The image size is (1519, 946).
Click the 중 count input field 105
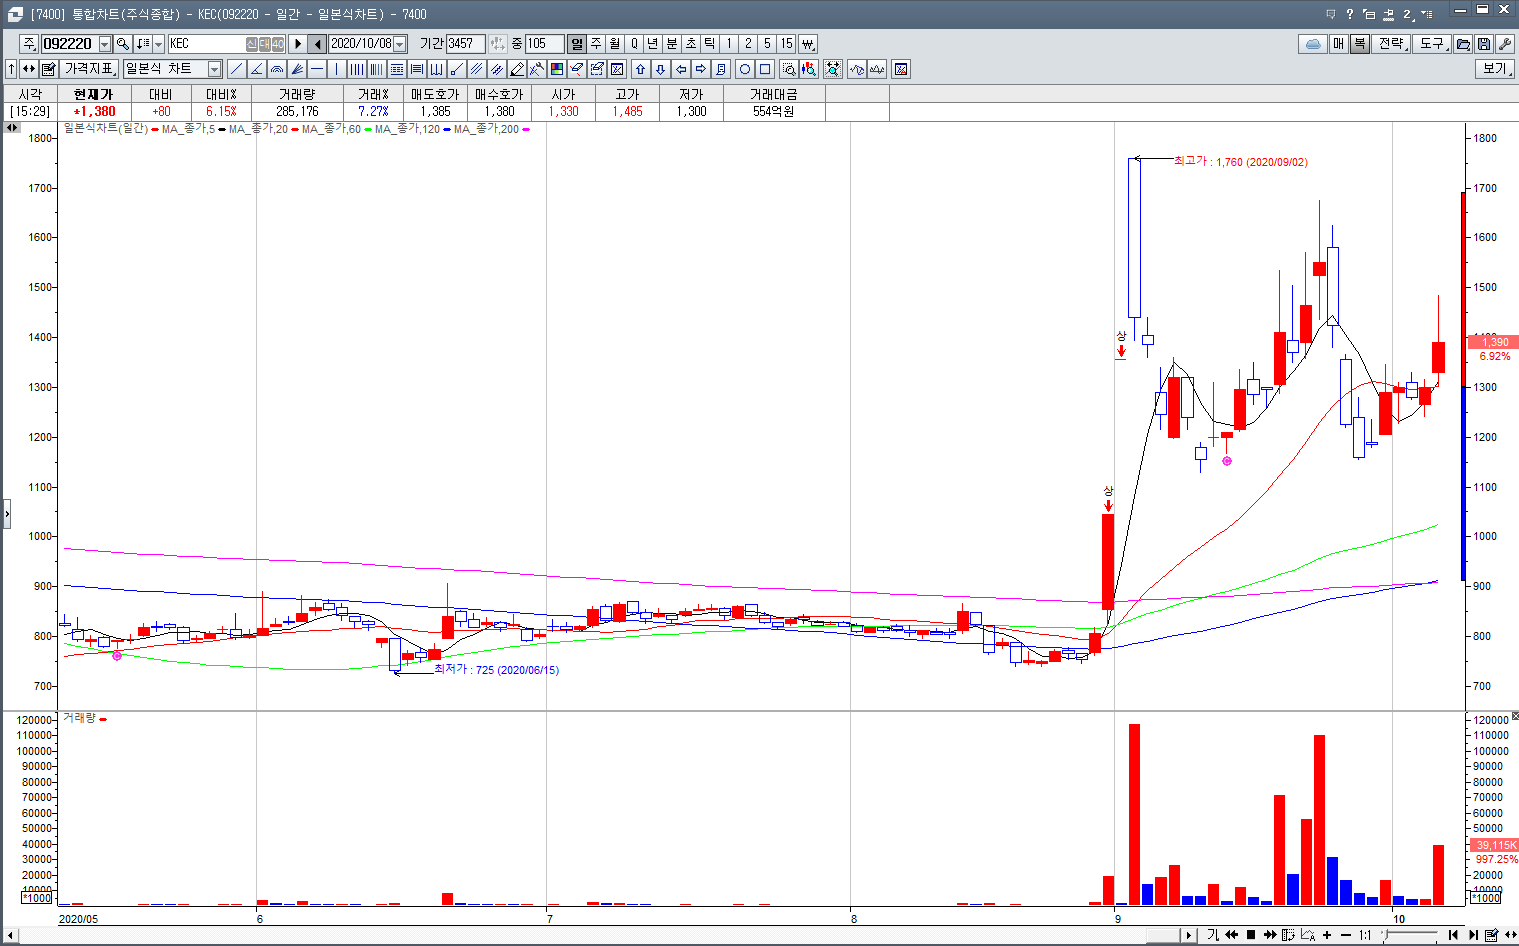tap(545, 44)
